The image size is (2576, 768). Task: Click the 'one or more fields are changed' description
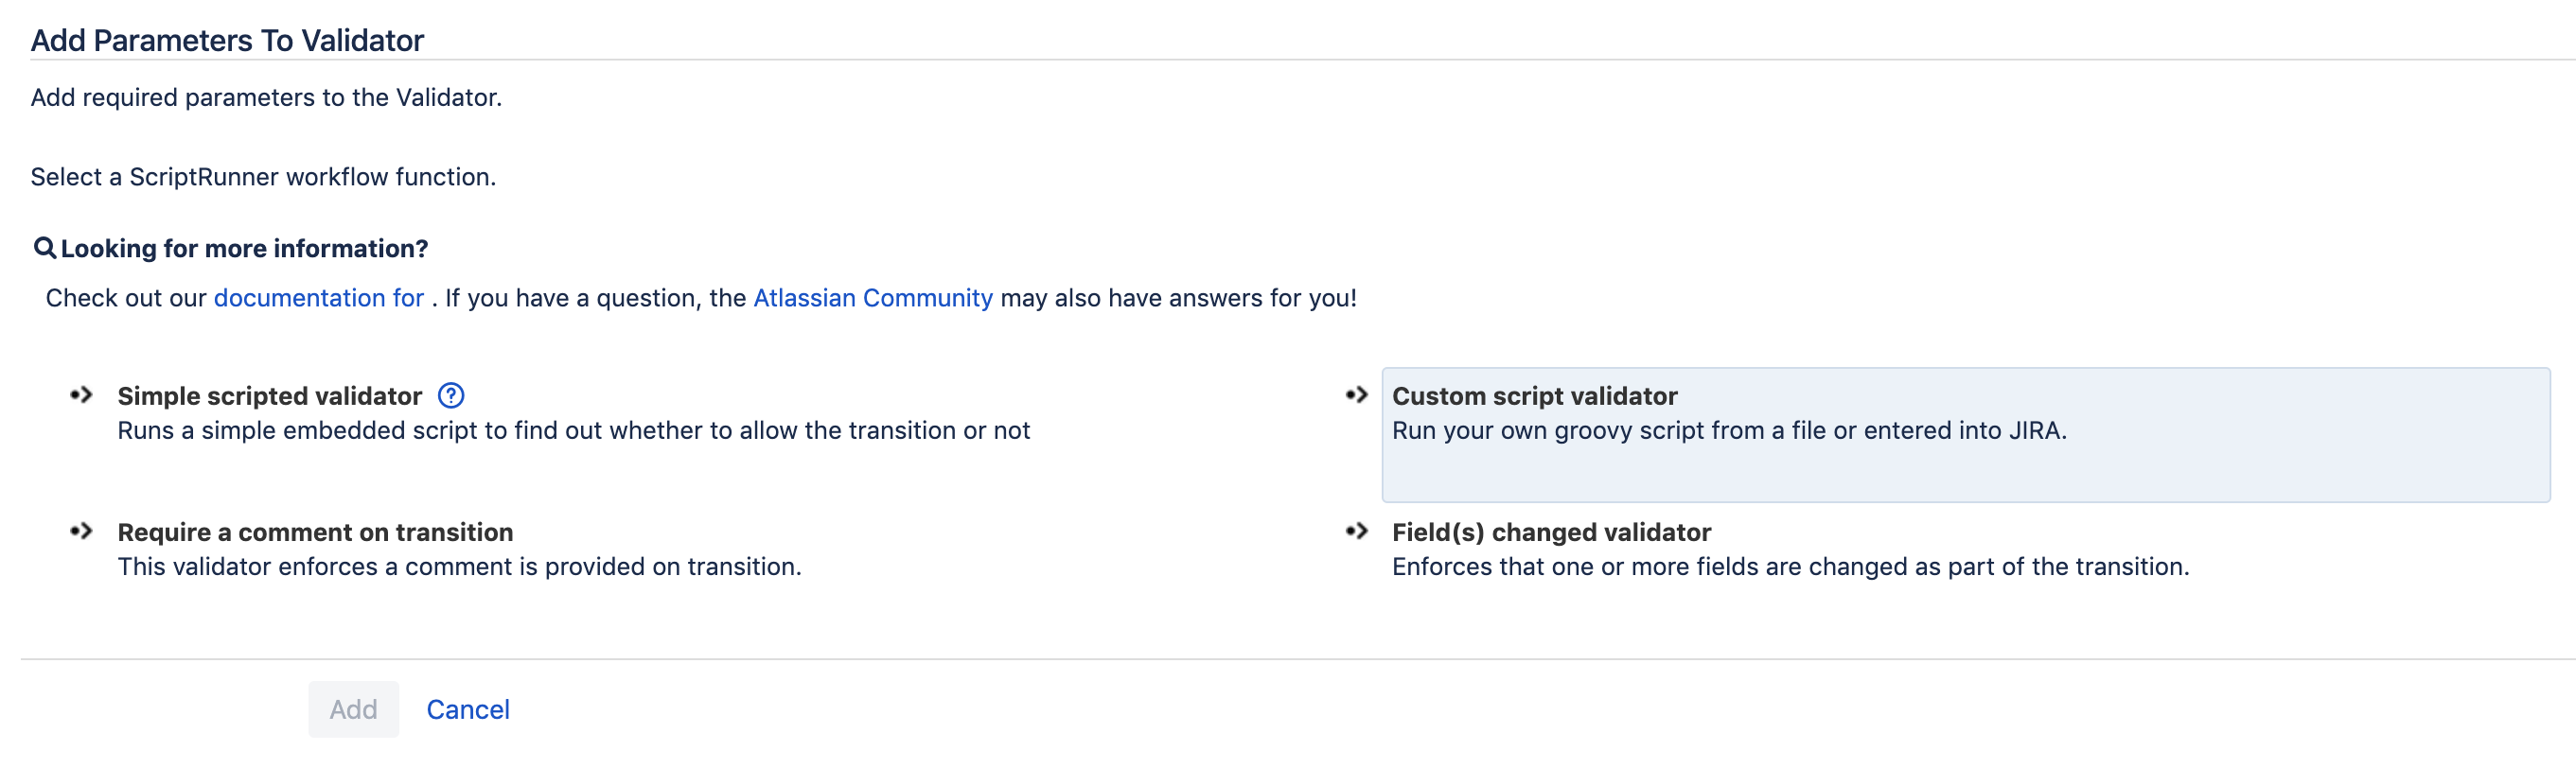(1790, 566)
